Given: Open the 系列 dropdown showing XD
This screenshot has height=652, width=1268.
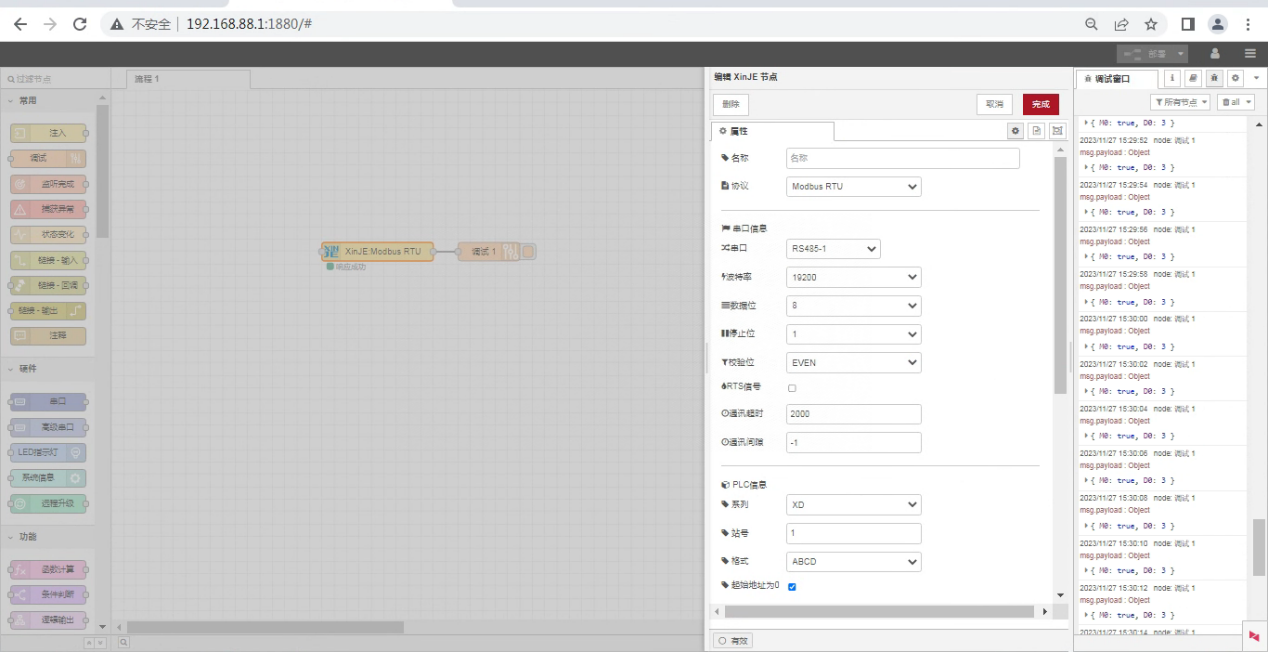Looking at the screenshot, I should [x=853, y=505].
